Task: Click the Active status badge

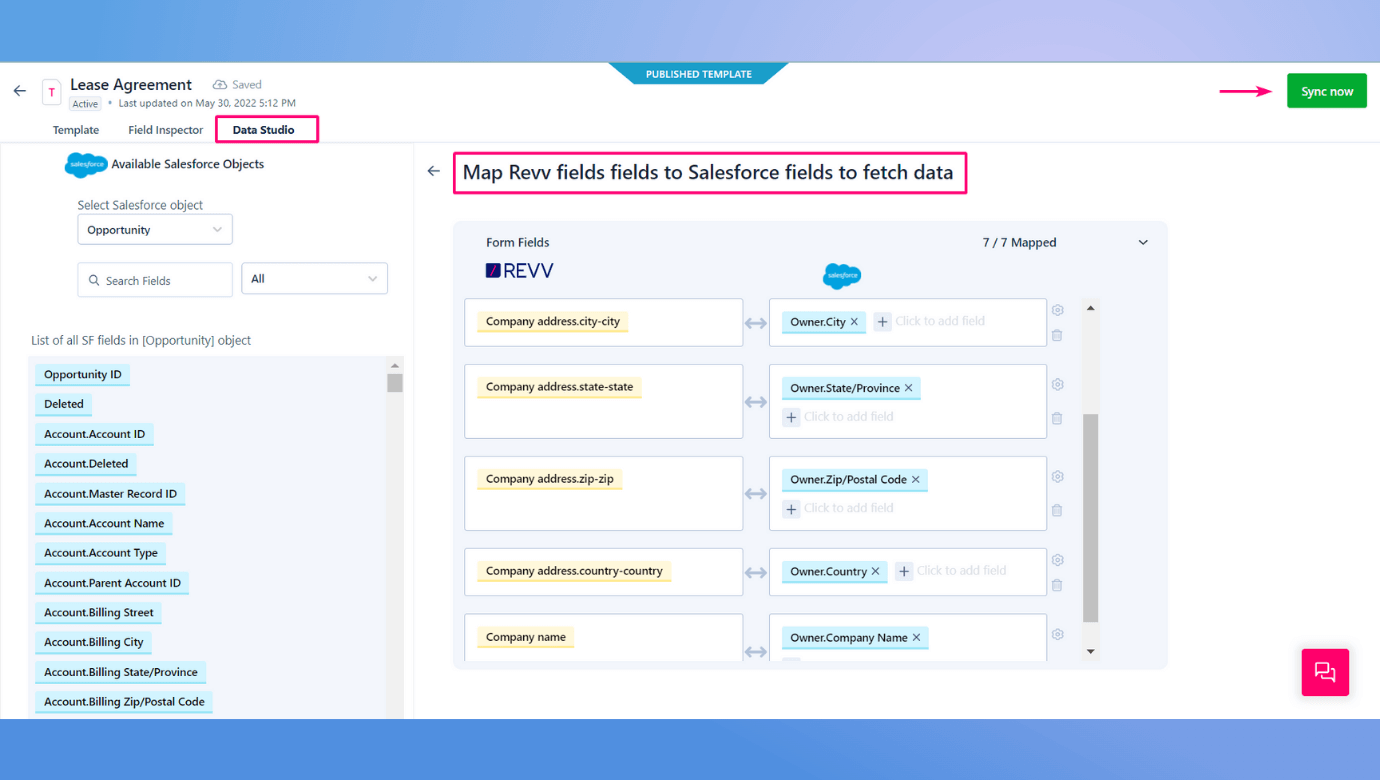Action: (x=86, y=104)
